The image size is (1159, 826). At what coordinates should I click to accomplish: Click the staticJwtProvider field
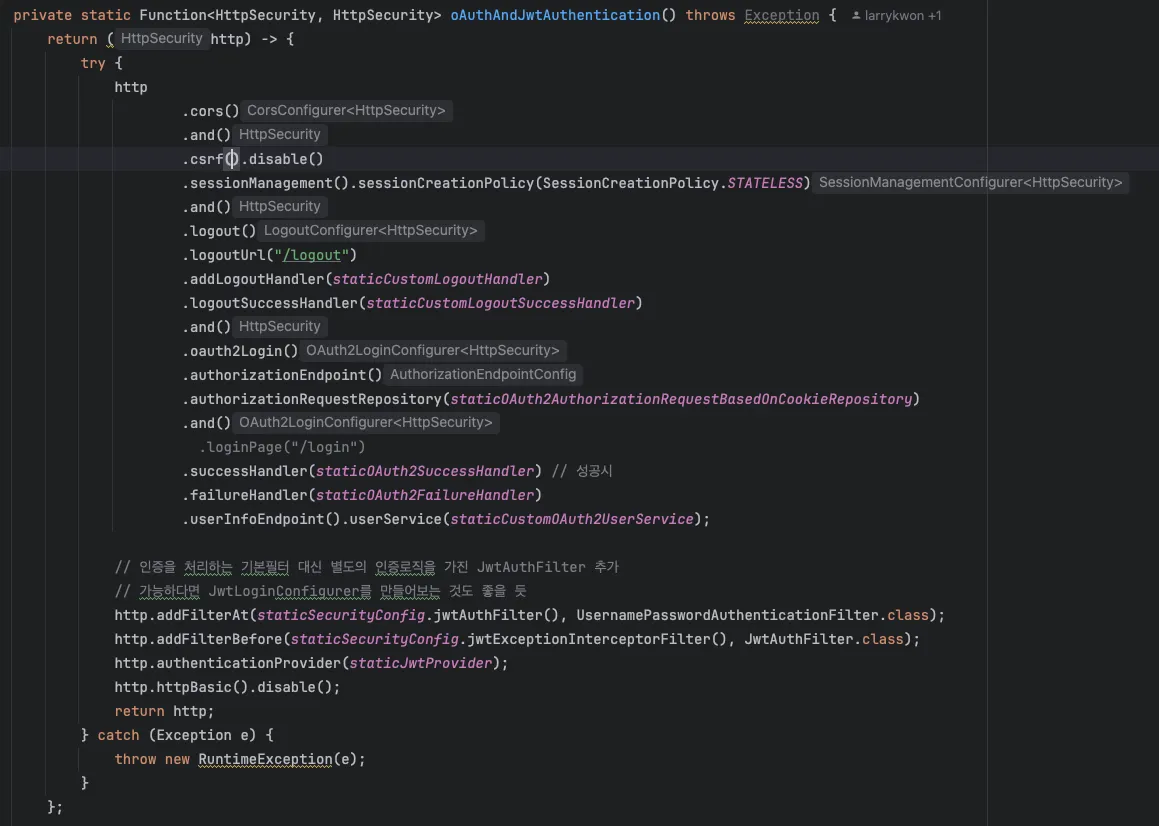tap(421, 663)
